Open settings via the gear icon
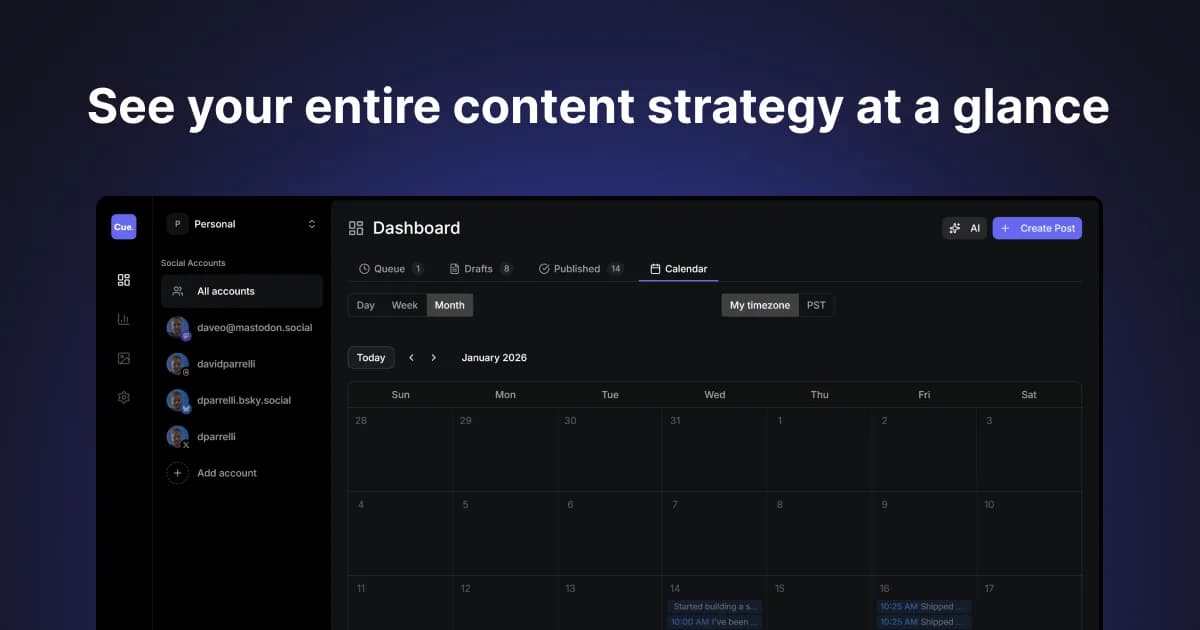The height and width of the screenshot is (630, 1200). pos(123,396)
